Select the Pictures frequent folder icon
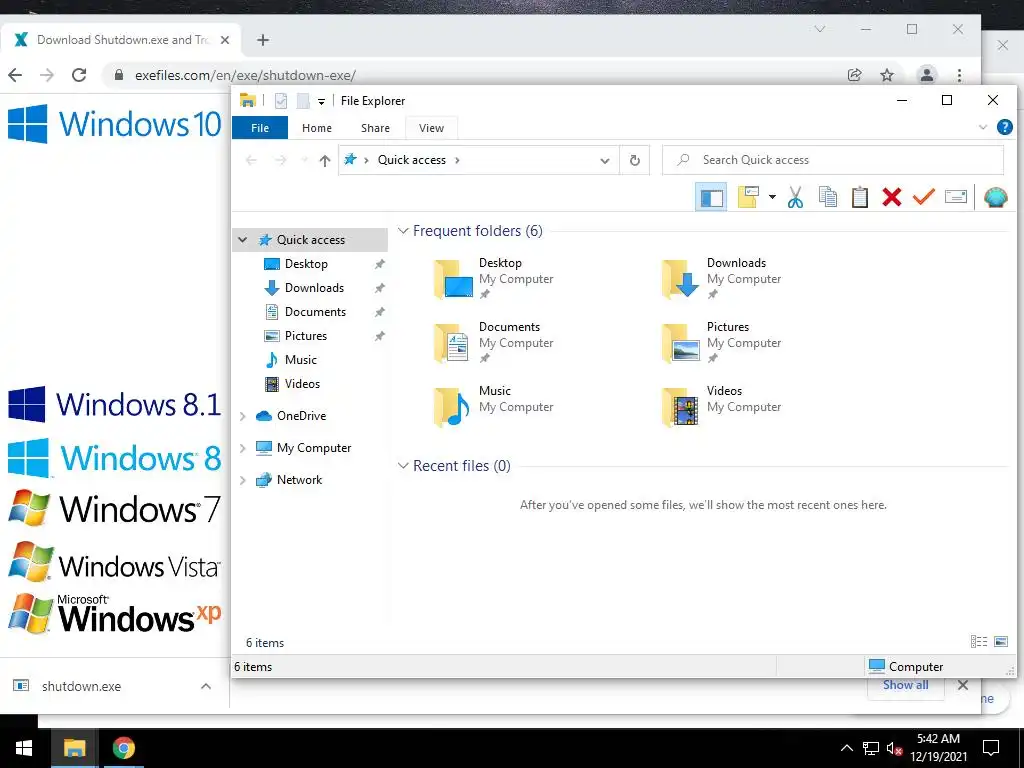This screenshot has height=768, width=1024. (680, 343)
